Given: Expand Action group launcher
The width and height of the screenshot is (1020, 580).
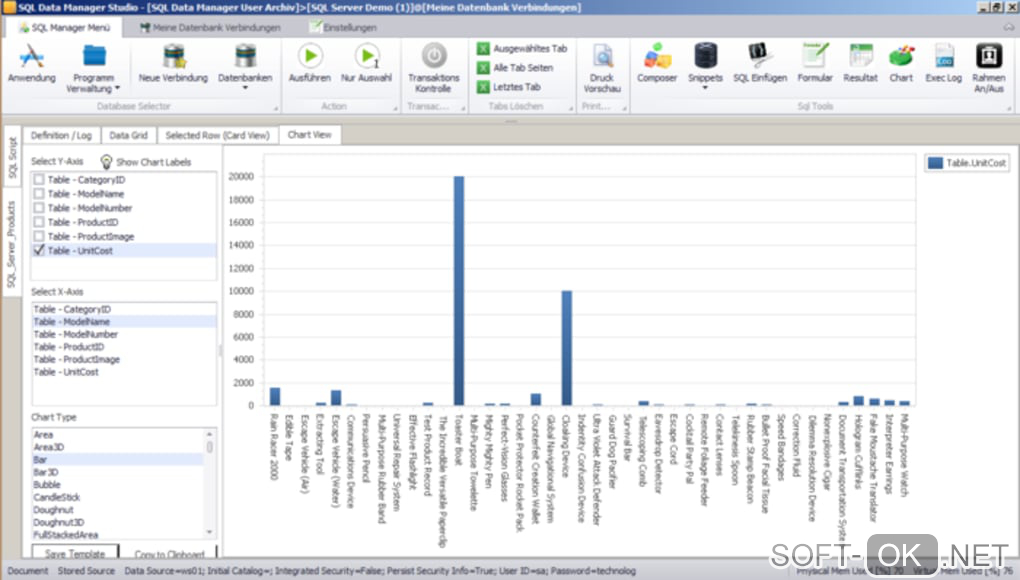Looking at the screenshot, I should 395,109.
